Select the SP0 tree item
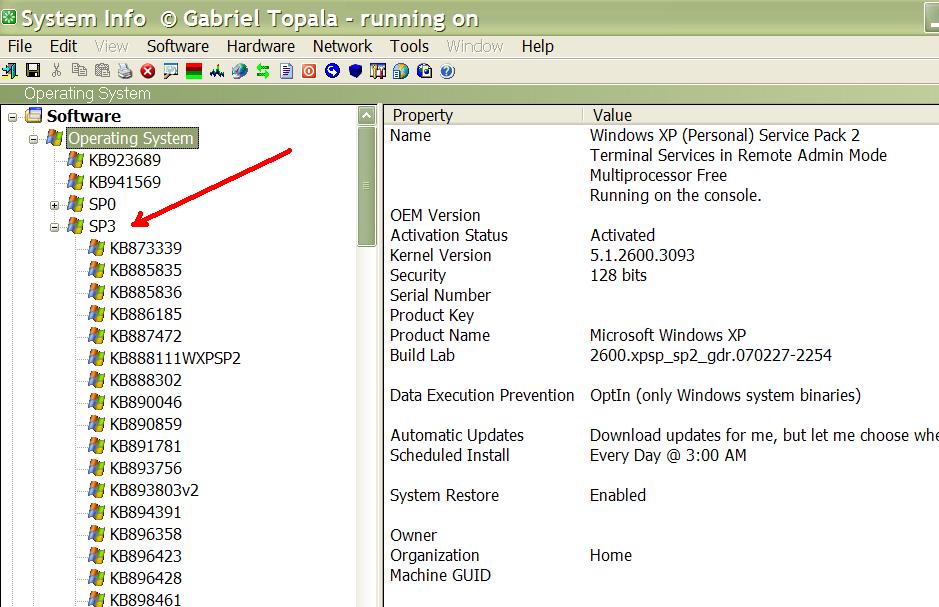This screenshot has height=607, width=939. click(102, 204)
